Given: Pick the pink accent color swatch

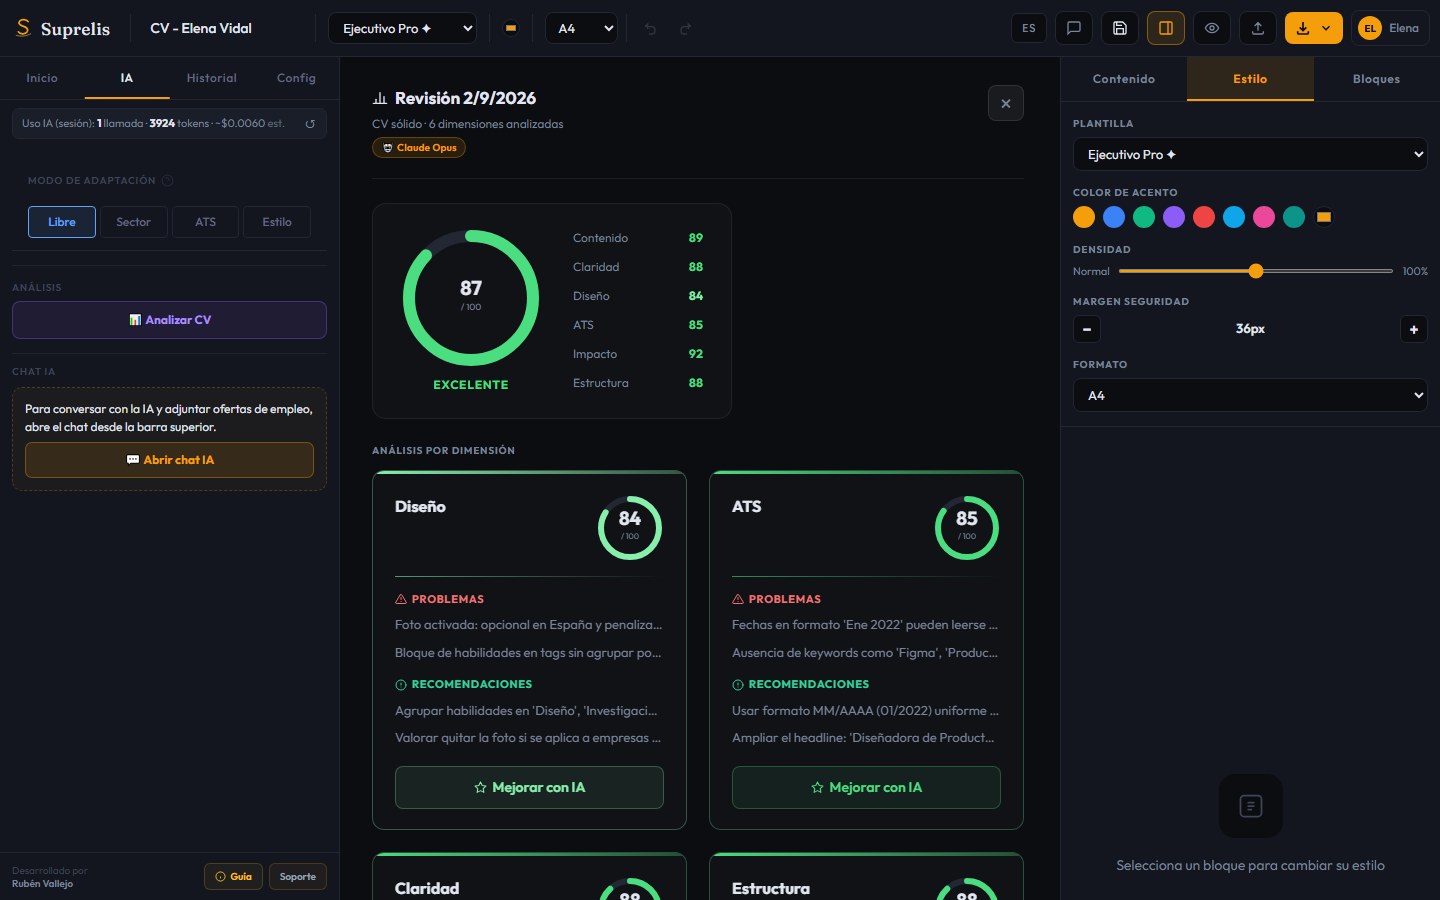Looking at the screenshot, I should coord(1264,217).
